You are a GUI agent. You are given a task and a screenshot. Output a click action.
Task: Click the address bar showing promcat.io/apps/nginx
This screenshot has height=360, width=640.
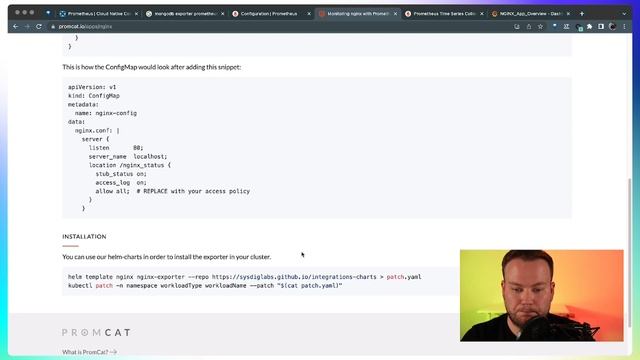click(x=282, y=27)
